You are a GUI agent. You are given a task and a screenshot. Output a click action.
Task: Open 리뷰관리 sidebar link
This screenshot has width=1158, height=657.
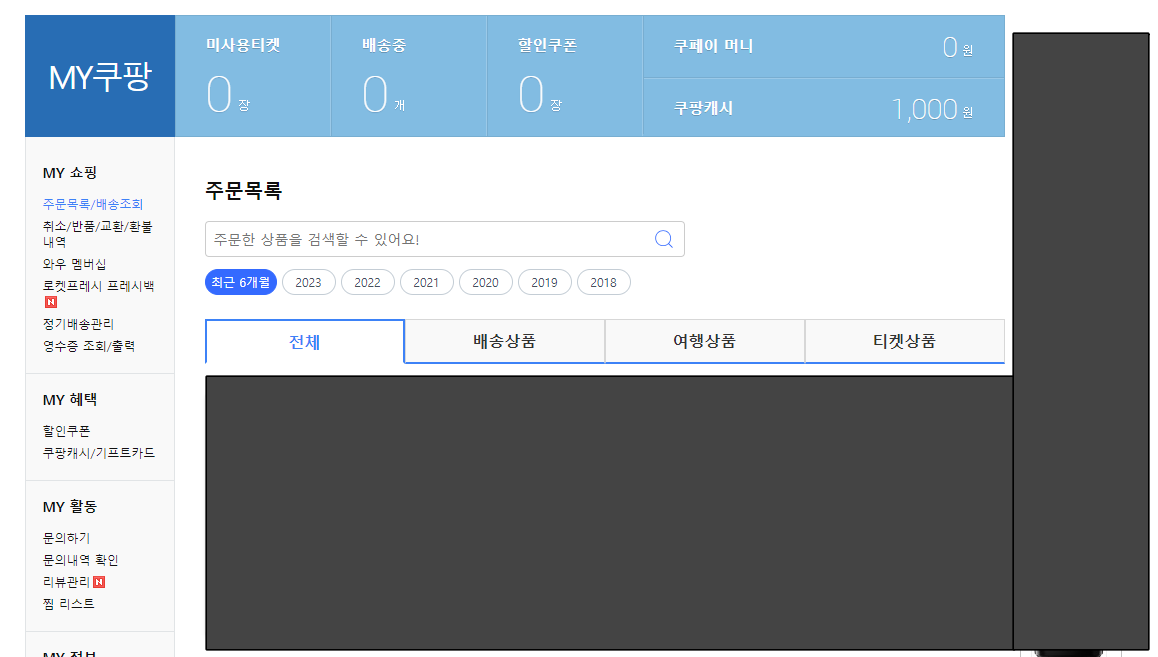click(x=66, y=582)
